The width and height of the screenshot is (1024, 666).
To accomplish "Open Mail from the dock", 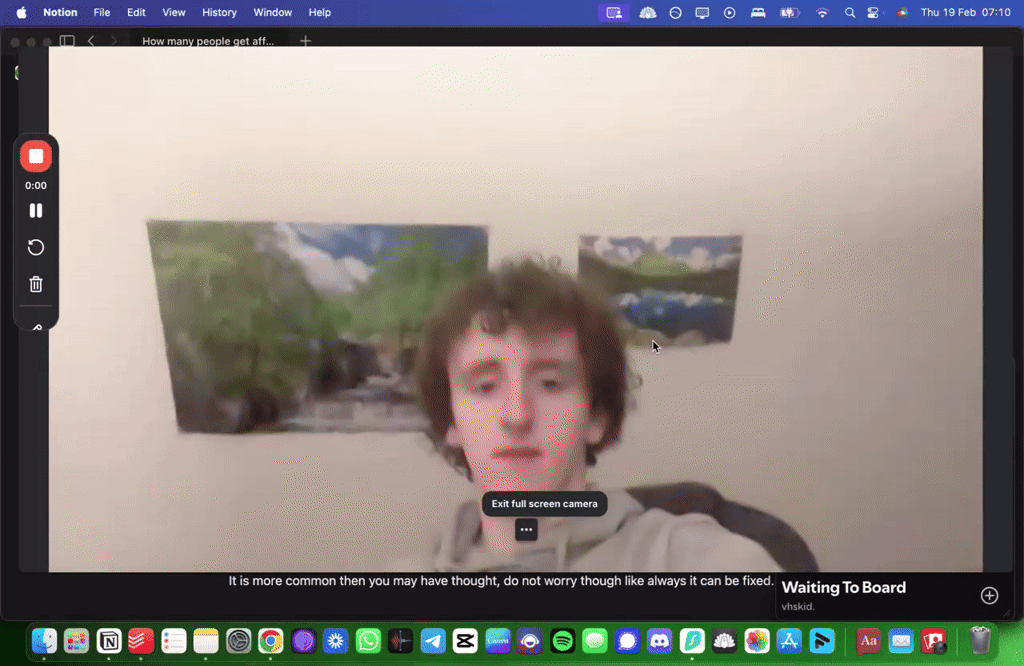I will click(x=901, y=641).
